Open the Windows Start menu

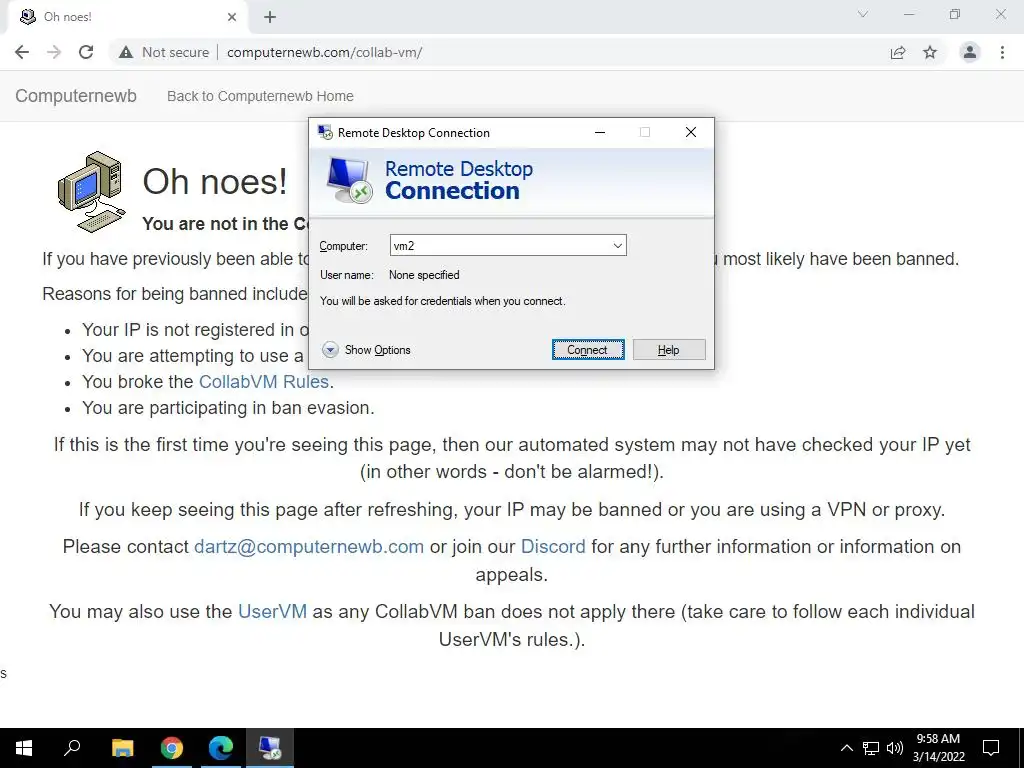pyautogui.click(x=24, y=748)
